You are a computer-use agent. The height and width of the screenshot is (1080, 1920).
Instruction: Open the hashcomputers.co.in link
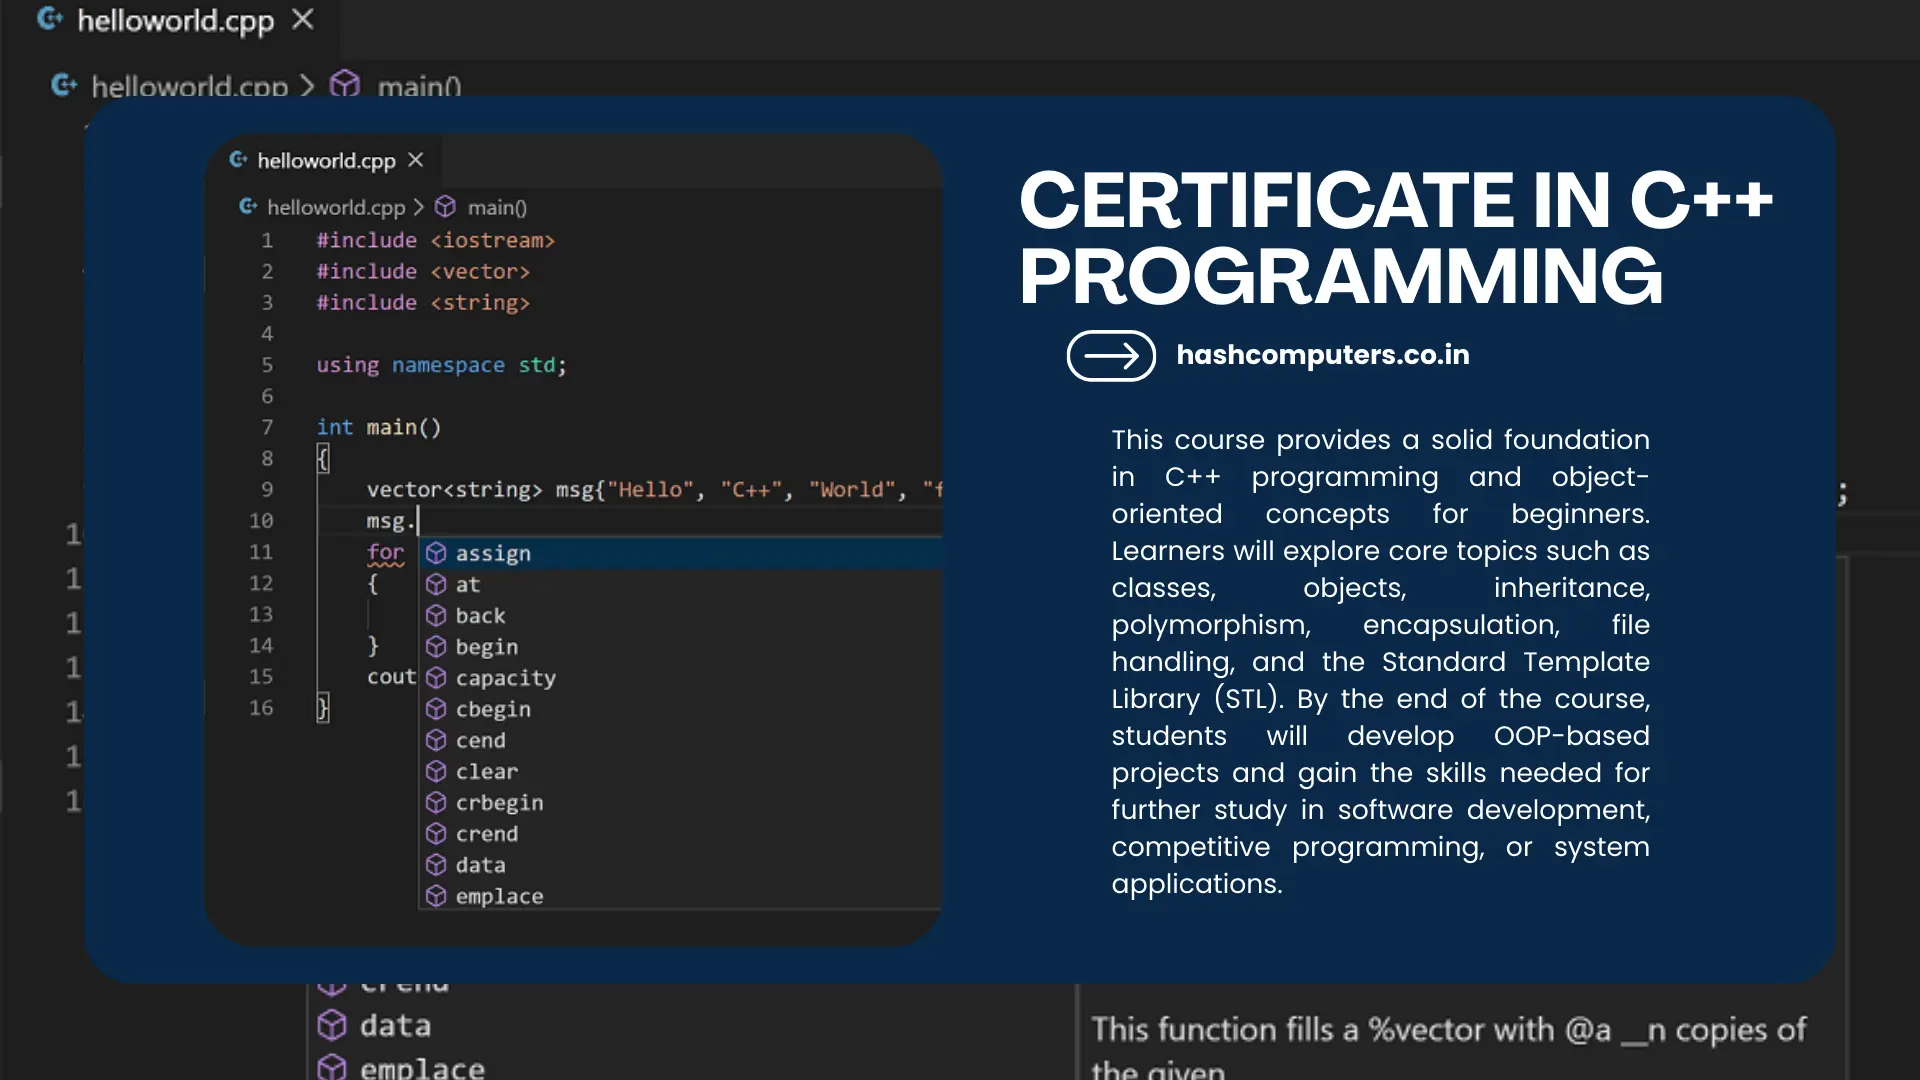click(x=1322, y=355)
